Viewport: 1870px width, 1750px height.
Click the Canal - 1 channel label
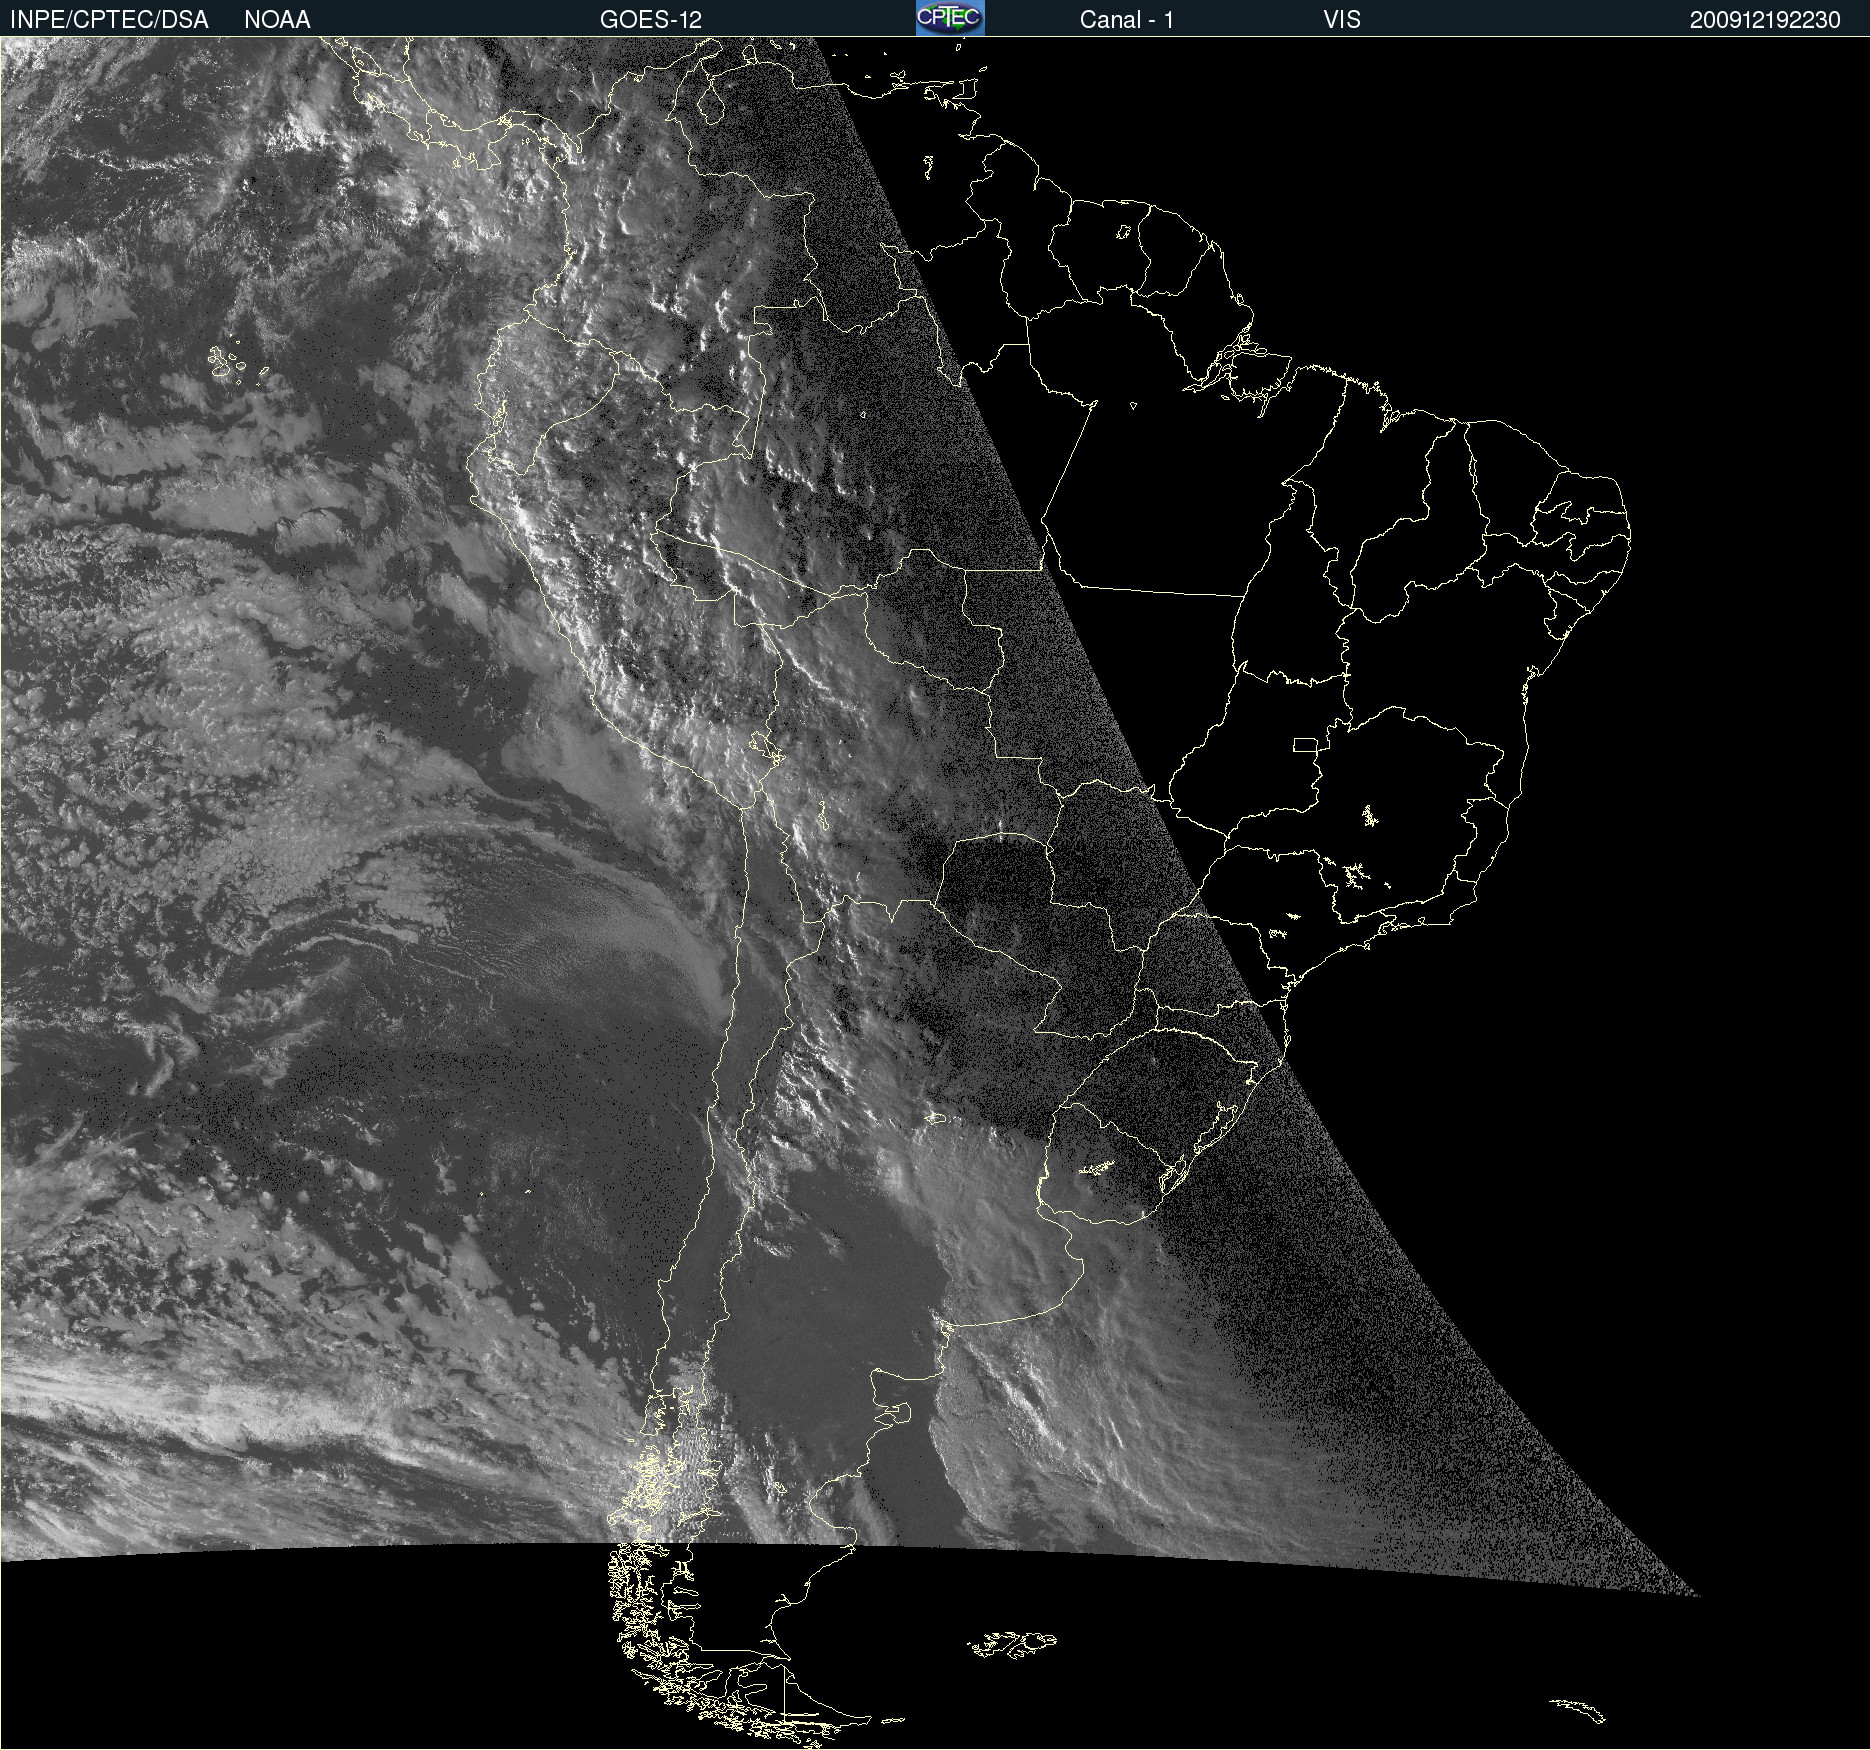pos(1126,19)
